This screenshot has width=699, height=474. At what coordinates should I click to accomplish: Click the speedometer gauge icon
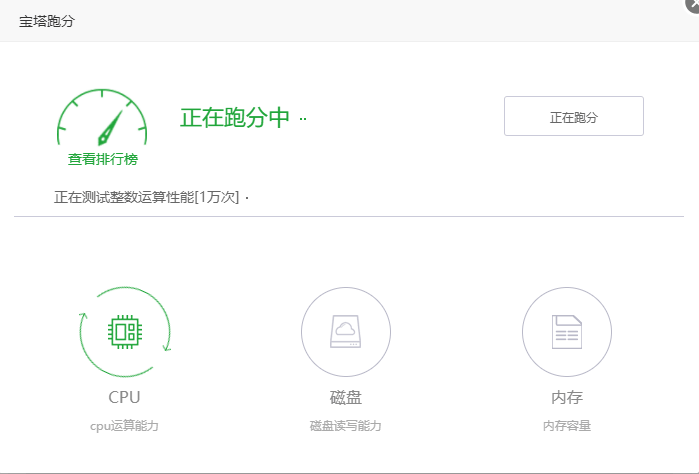(102, 117)
